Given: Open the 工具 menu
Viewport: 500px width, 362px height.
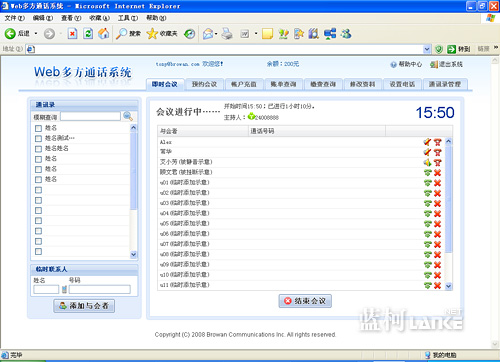Looking at the screenshot, I should click(128, 18).
